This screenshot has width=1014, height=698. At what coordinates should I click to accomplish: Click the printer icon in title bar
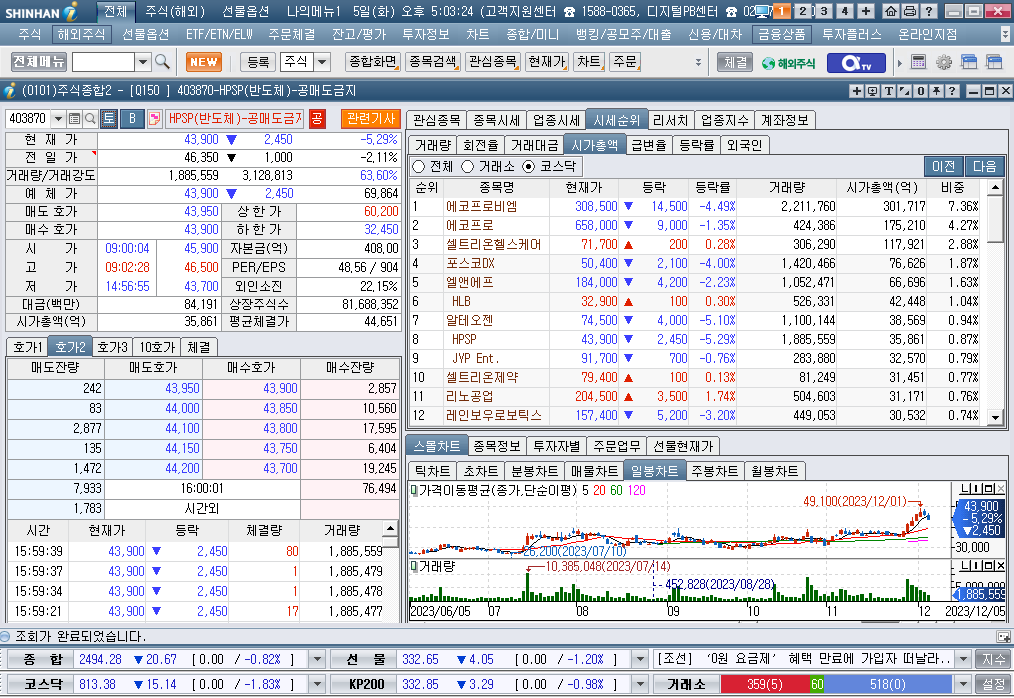coord(910,11)
